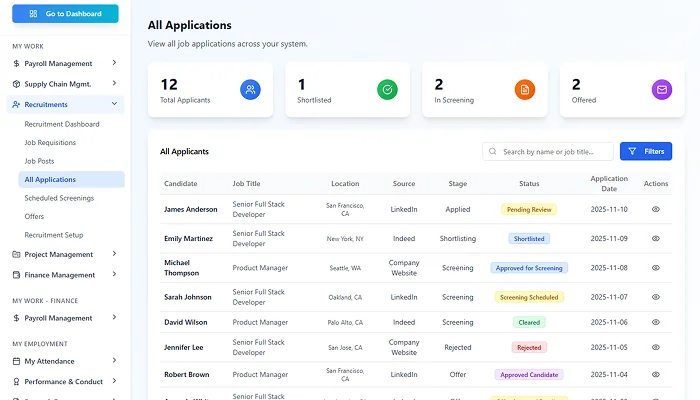The height and width of the screenshot is (400, 700).
Task: Click the green Shortlisted checkmark icon
Action: (387, 90)
